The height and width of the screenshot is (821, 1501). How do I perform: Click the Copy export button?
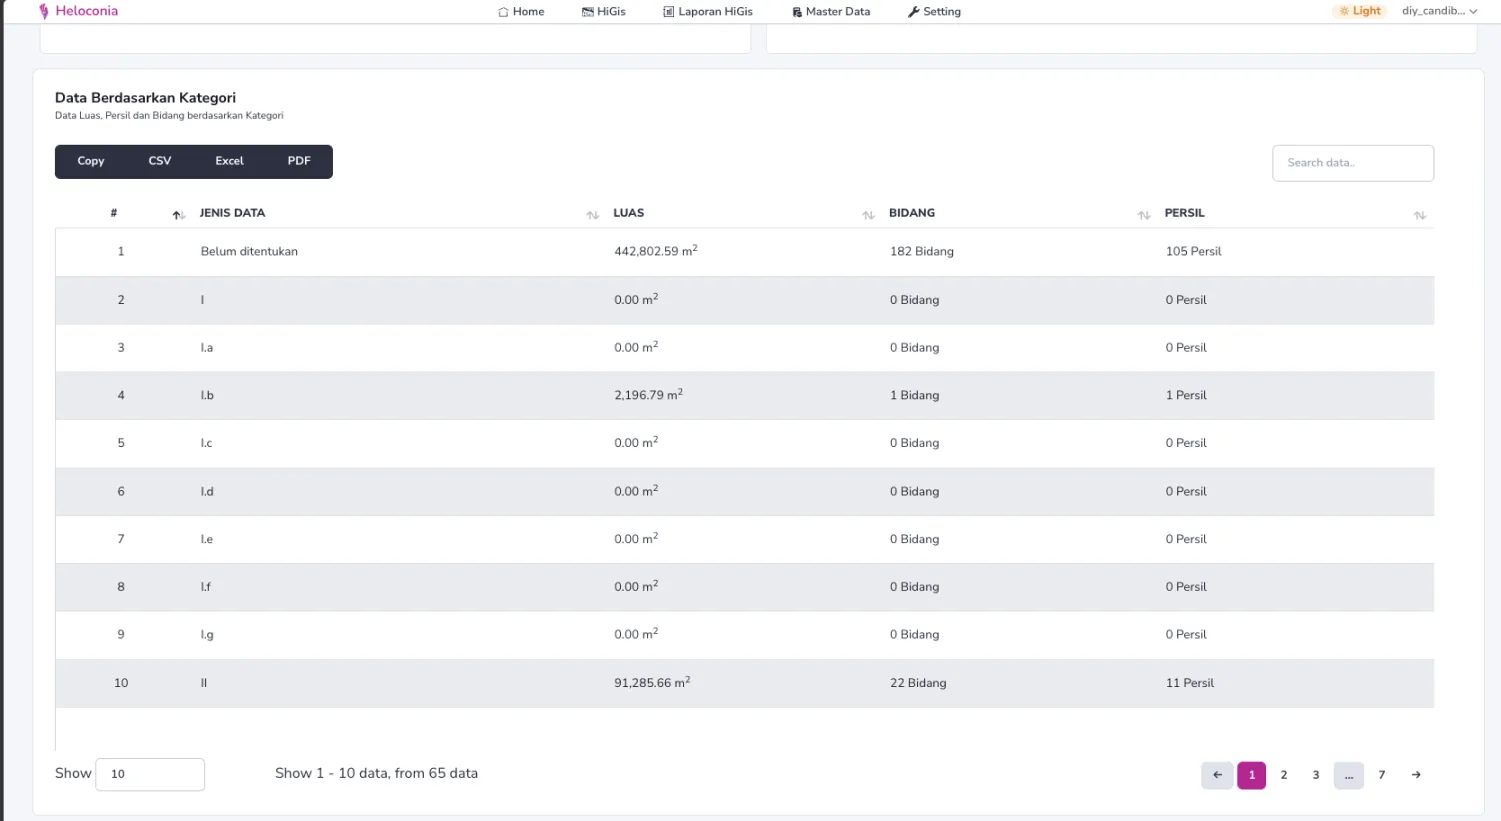[x=91, y=161]
